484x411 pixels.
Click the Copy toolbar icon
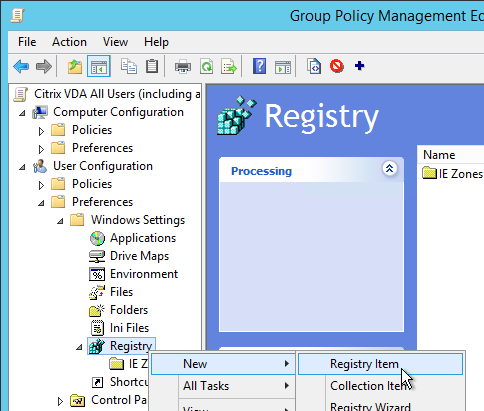(129, 66)
